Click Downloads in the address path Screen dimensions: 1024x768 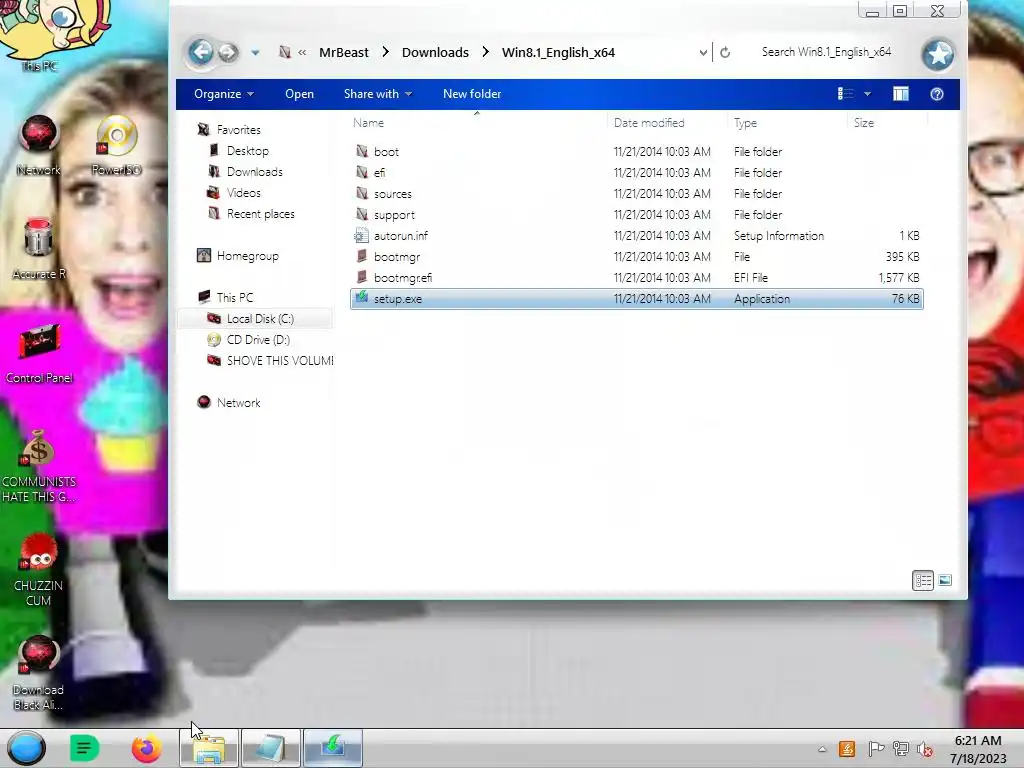tap(435, 52)
